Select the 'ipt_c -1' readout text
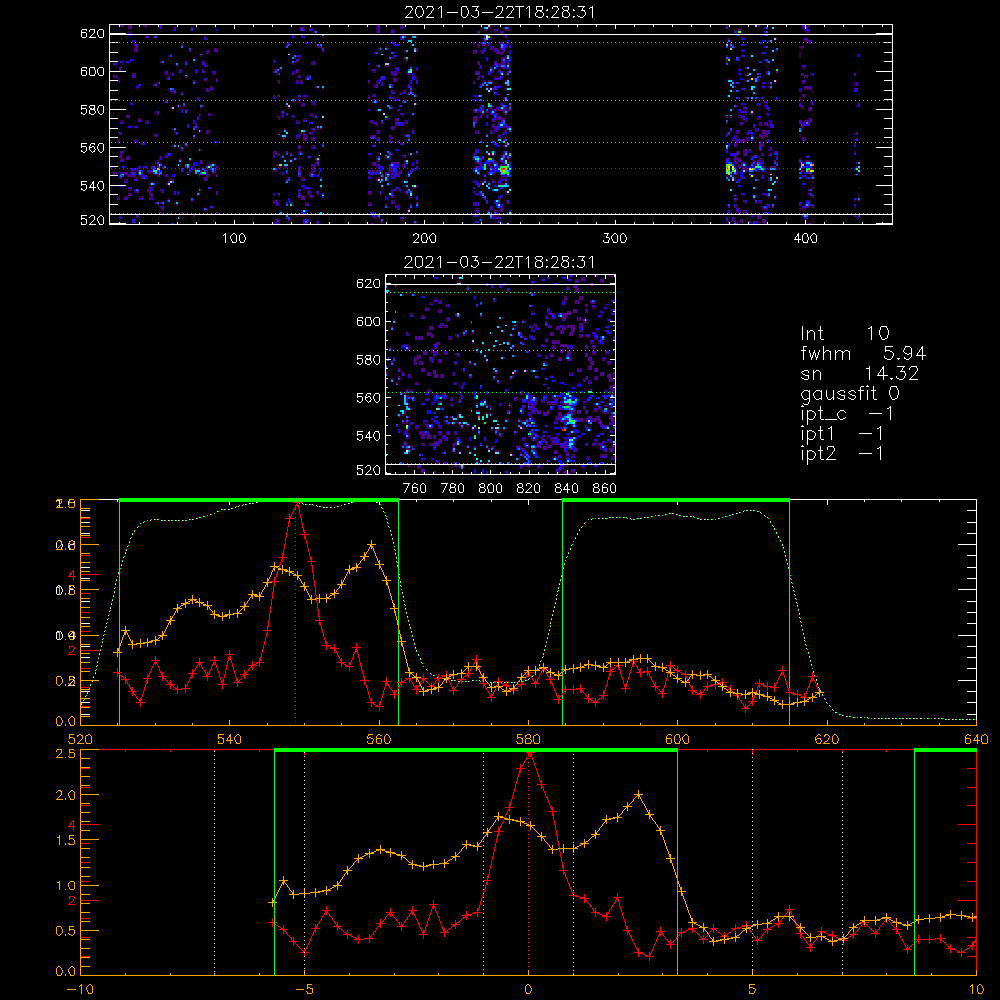Viewport: 1000px width, 1000px height. pos(847,414)
